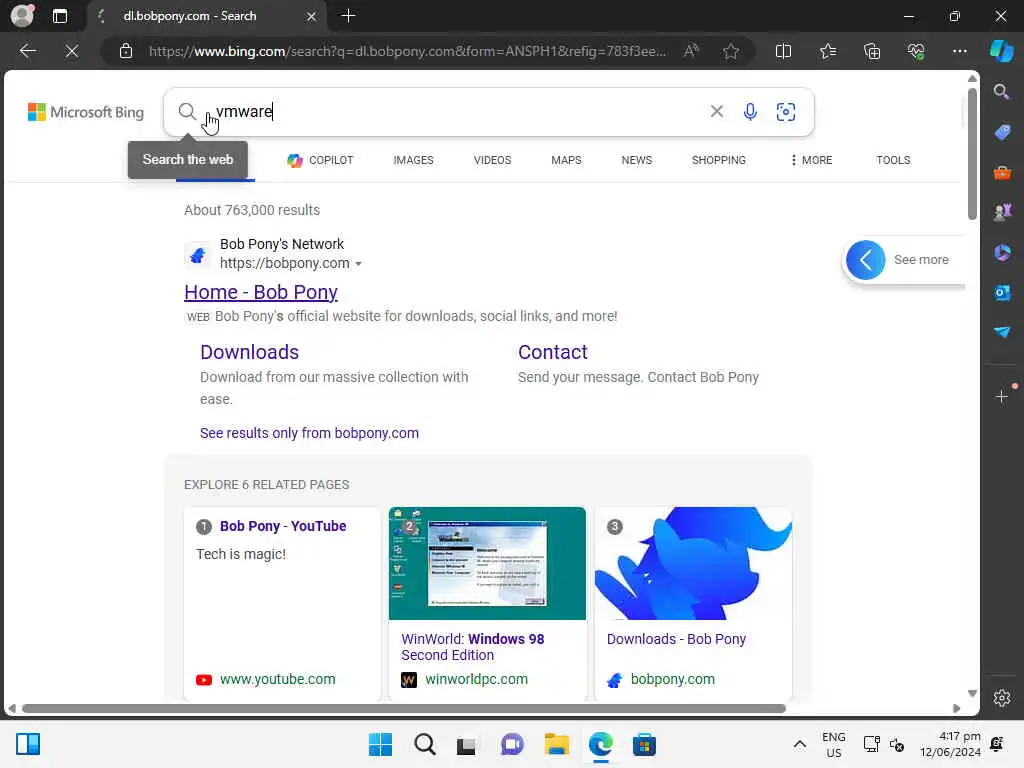Stop loading the page
The image size is (1024, 768).
(72, 51)
